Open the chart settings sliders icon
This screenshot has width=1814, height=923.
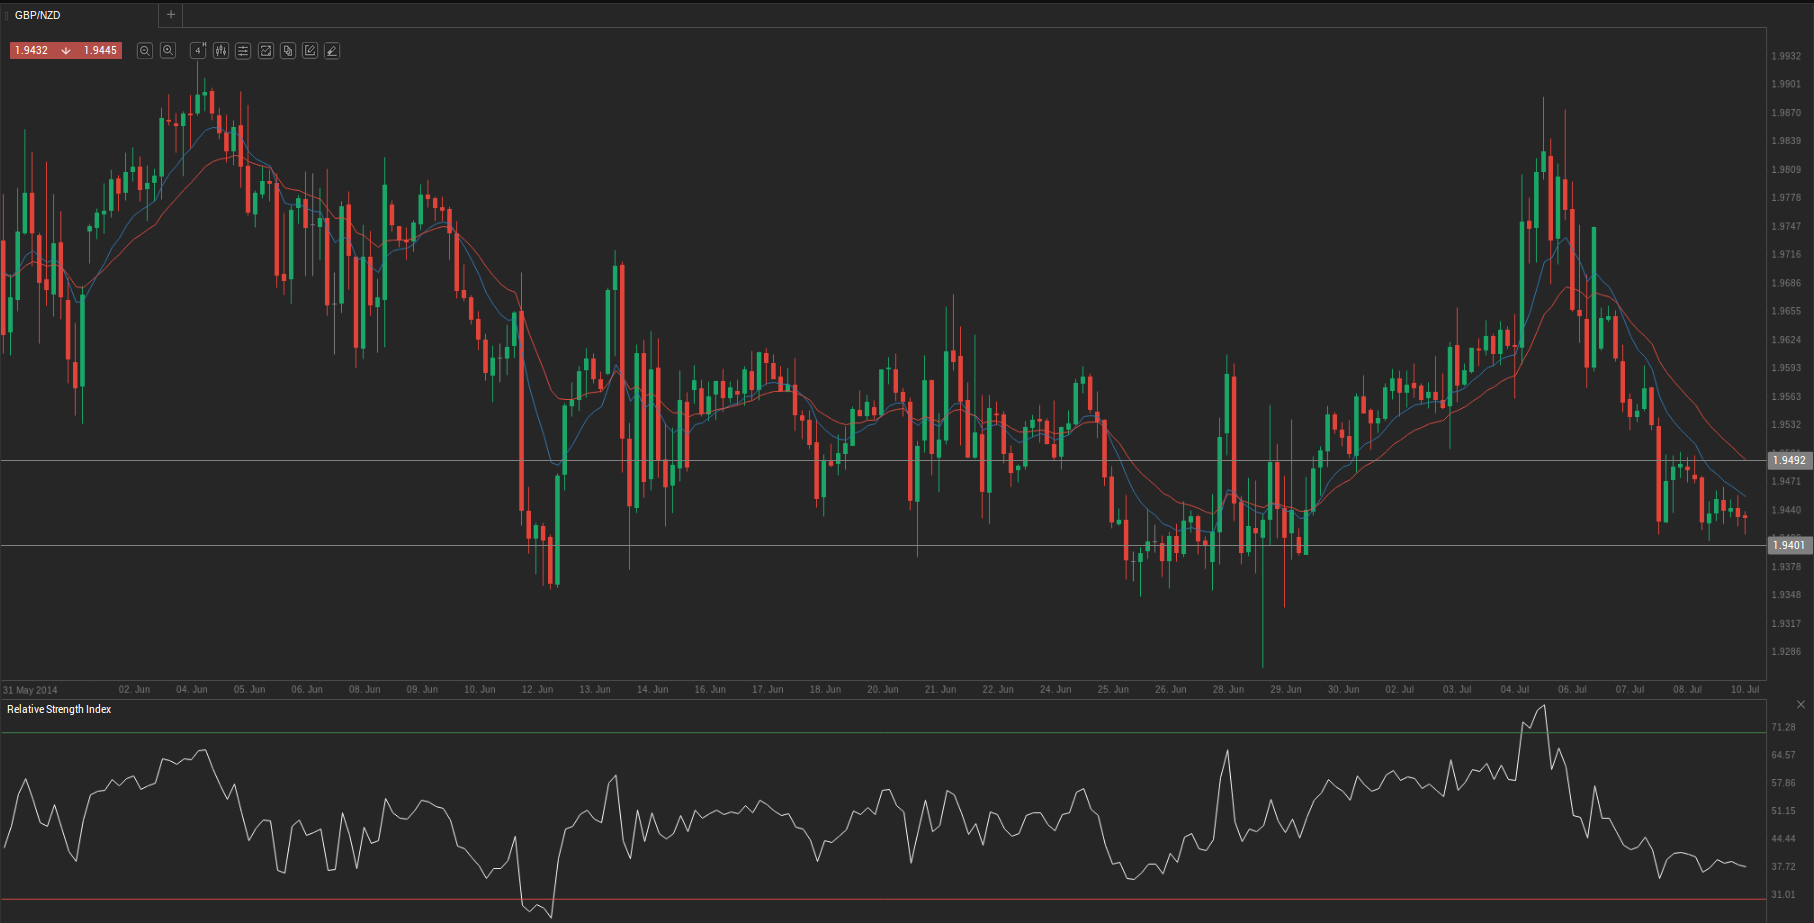[x=243, y=51]
